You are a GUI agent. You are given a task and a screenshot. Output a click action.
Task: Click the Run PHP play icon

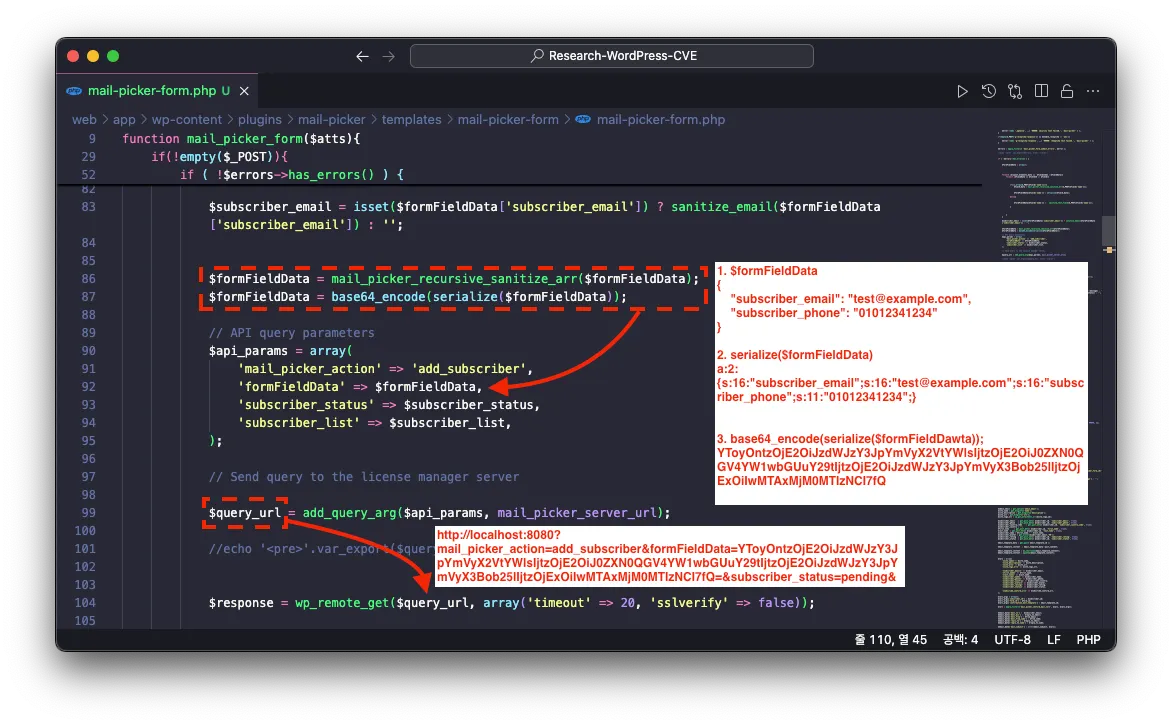962,91
